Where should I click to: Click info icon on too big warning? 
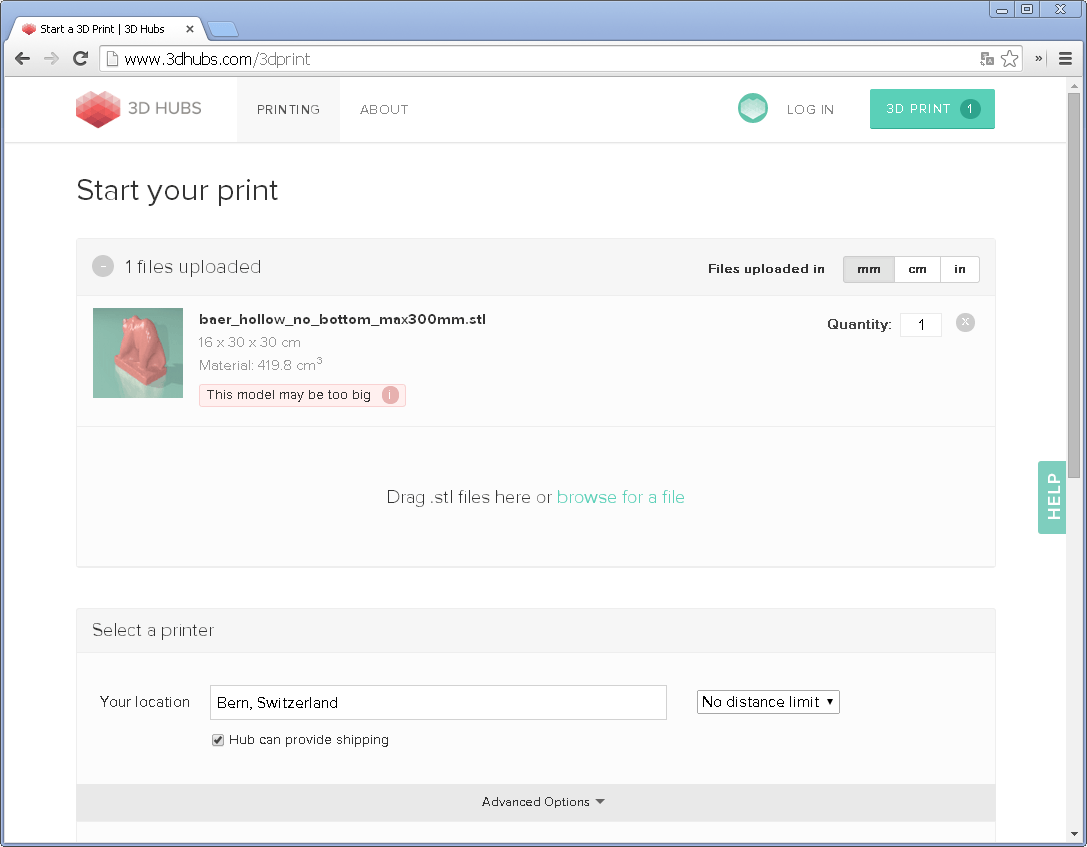coord(390,395)
